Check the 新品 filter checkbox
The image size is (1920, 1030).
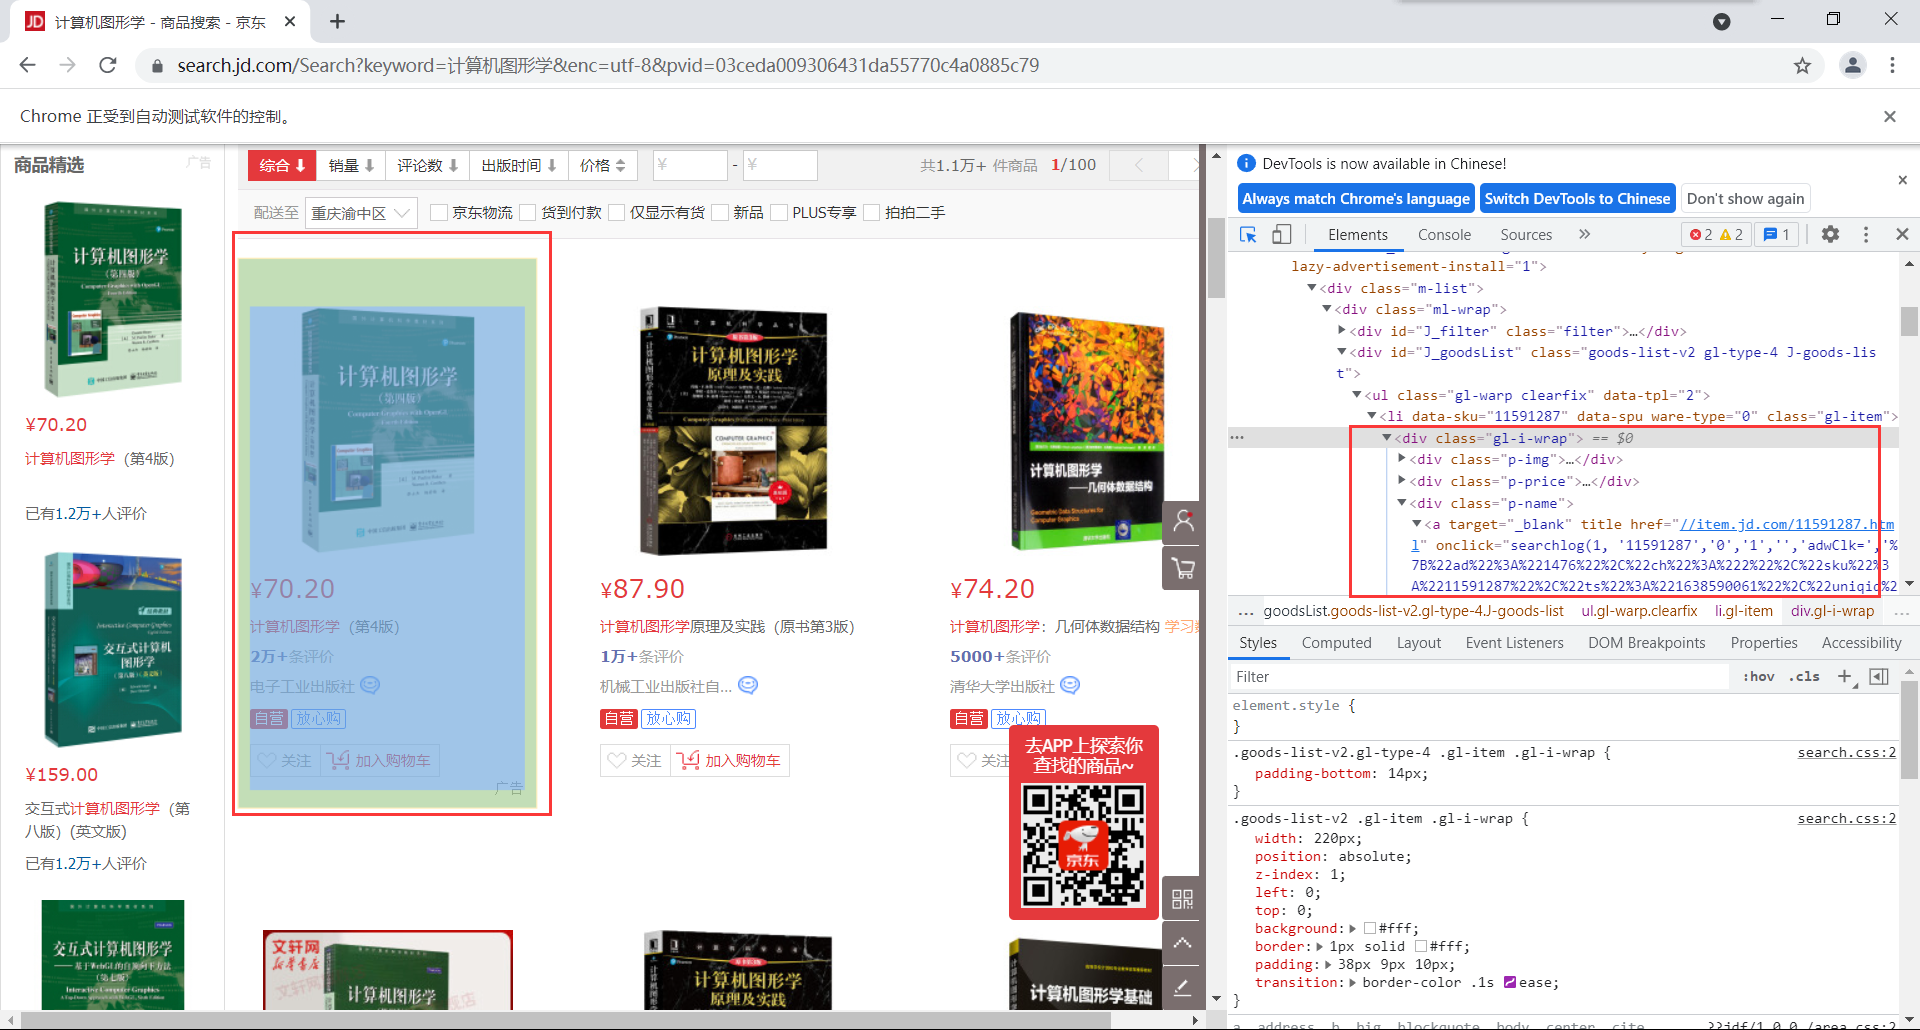coord(720,212)
